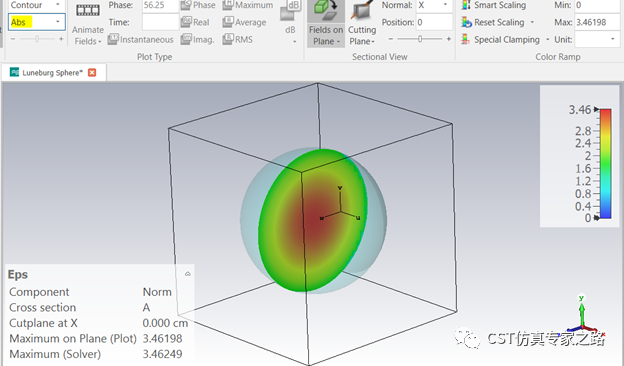Select the Real part plot option
This screenshot has height=366, width=624.
pos(195,22)
